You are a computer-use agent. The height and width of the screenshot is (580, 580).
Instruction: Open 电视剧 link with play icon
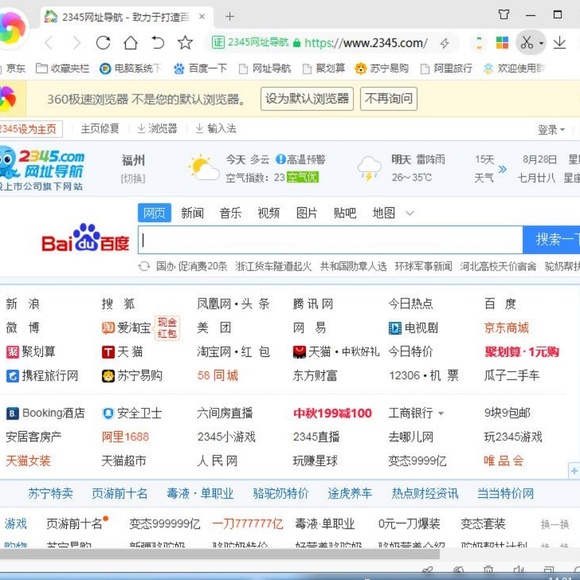(413, 328)
